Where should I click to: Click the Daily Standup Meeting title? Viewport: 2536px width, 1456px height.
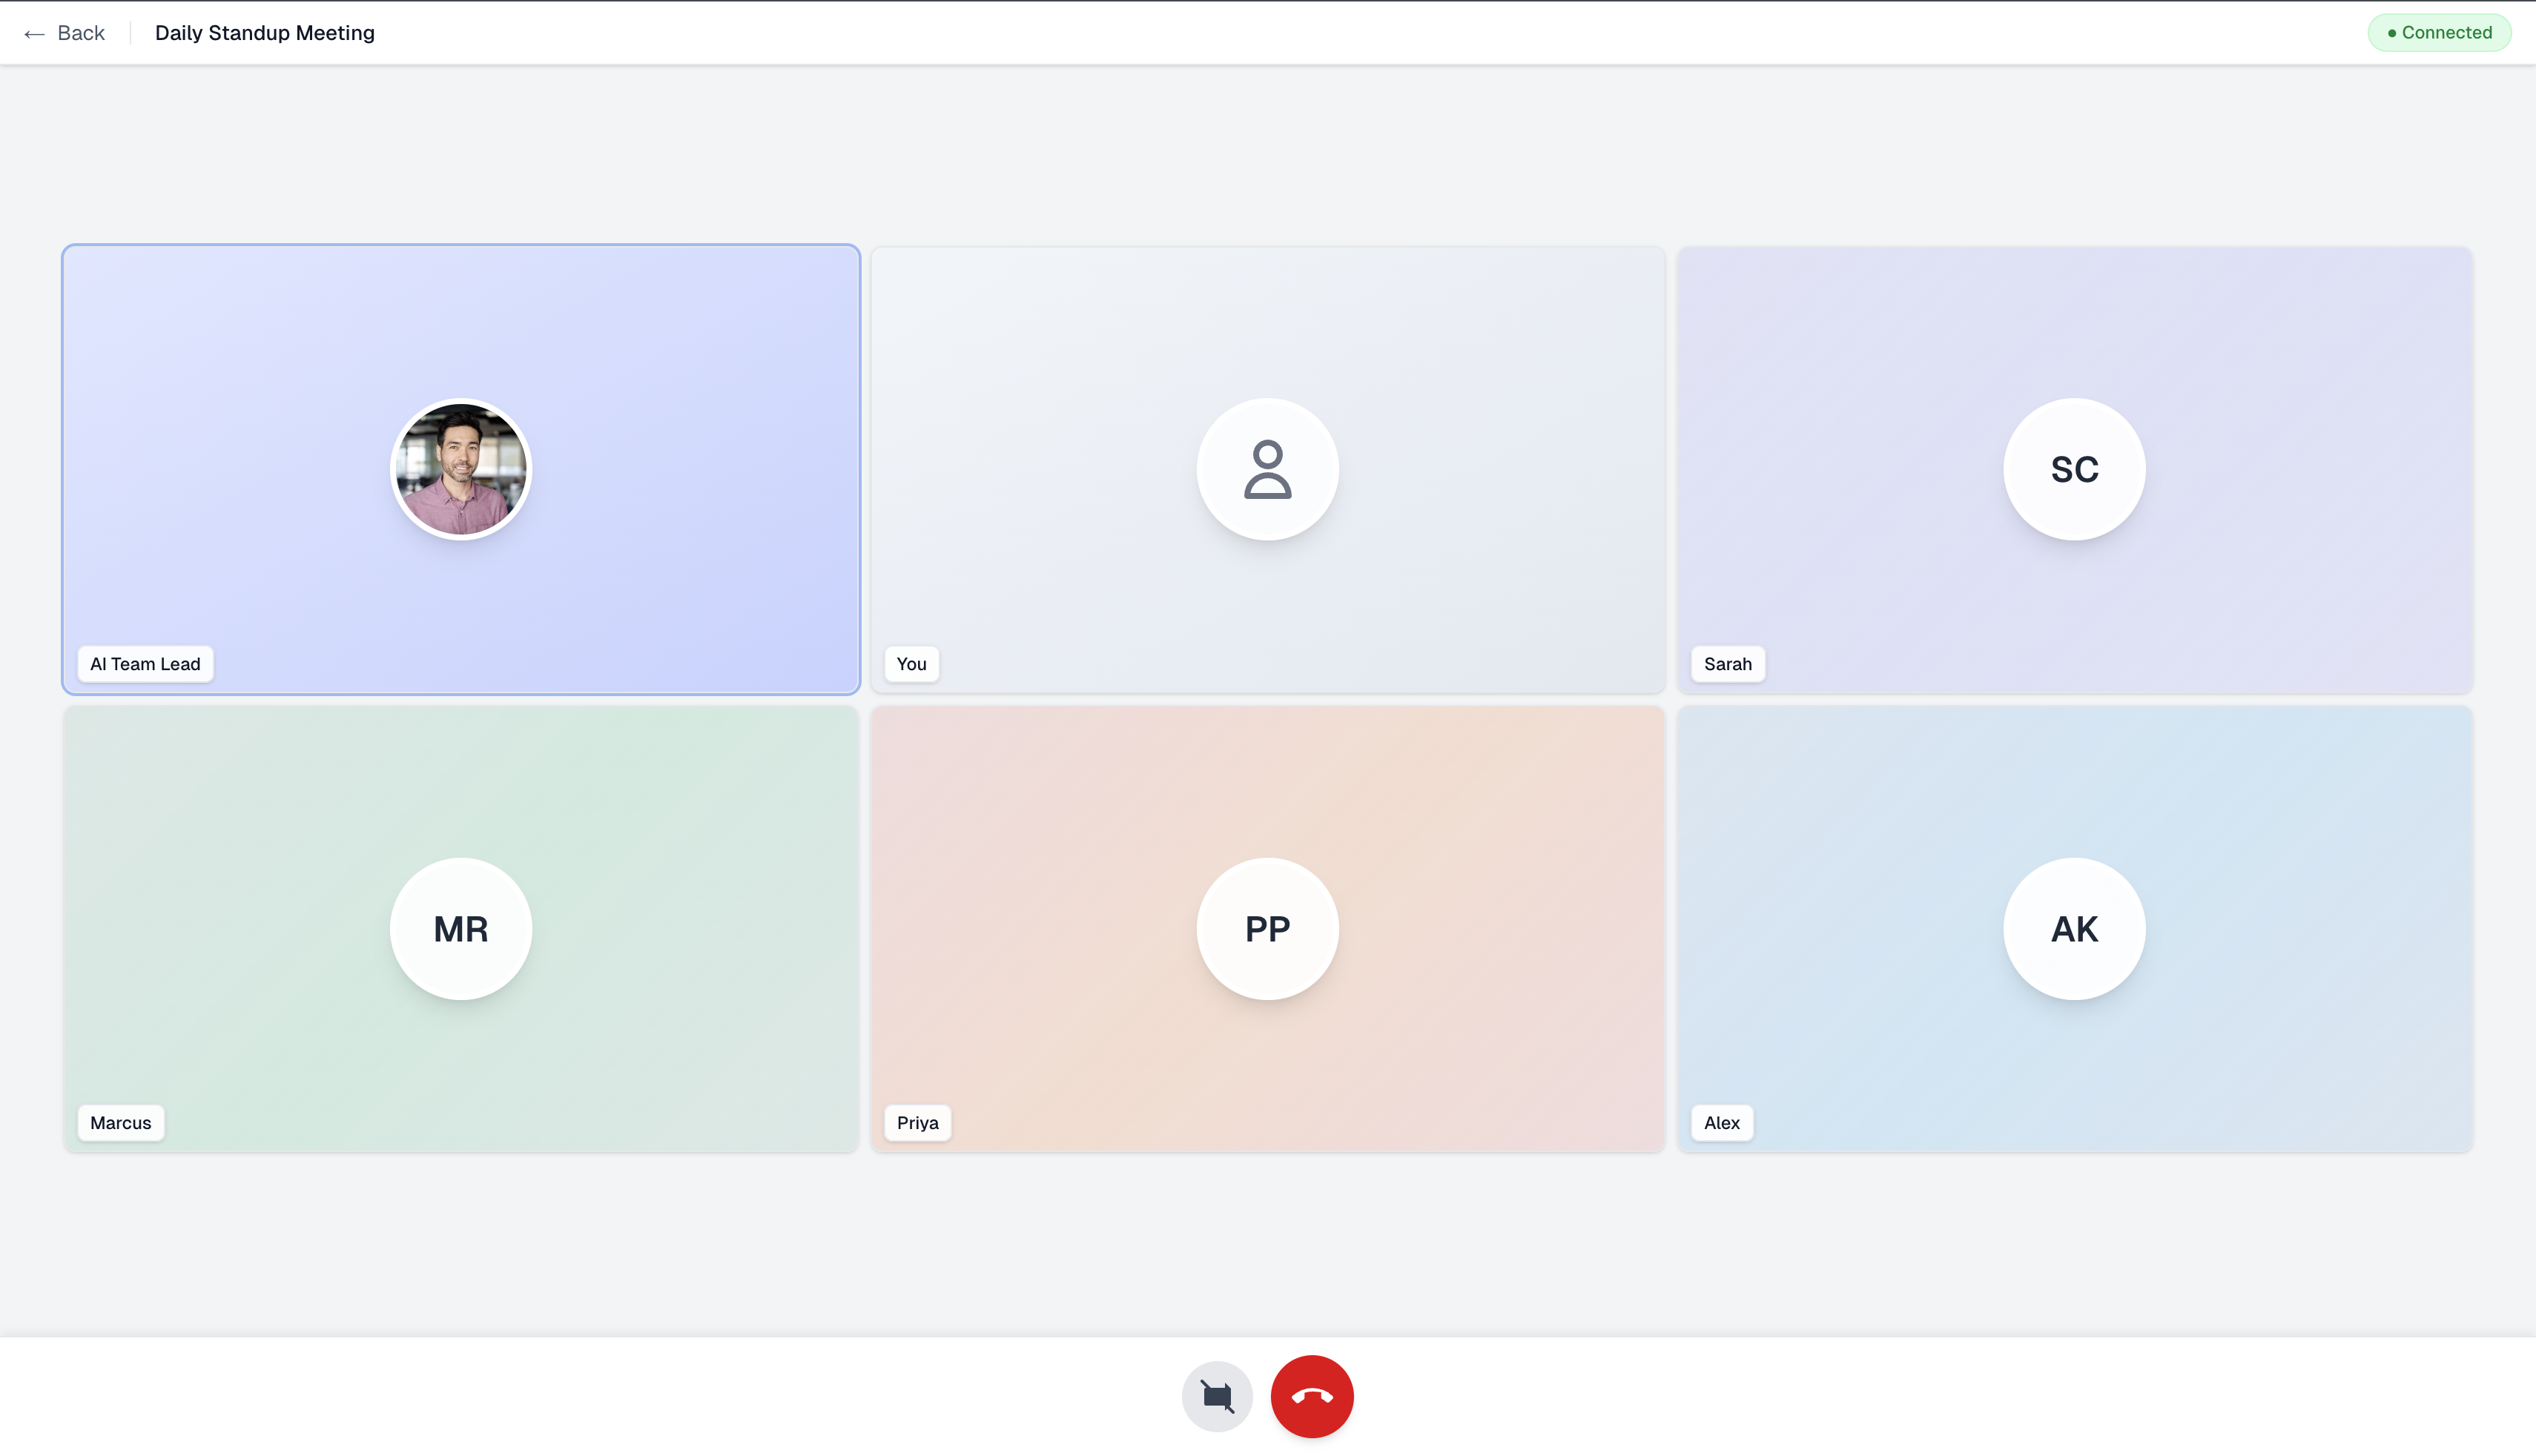264,33
